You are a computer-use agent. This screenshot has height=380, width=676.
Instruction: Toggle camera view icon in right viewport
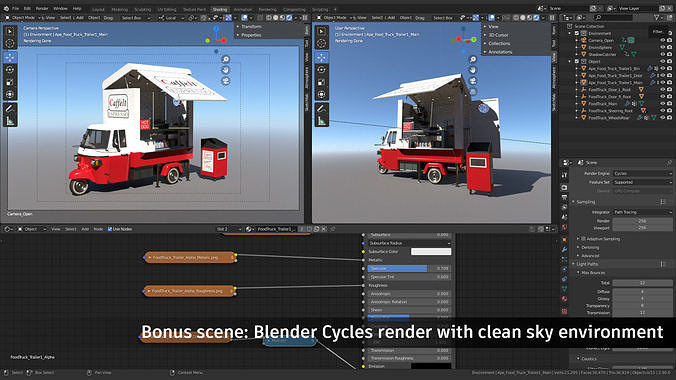click(473, 81)
